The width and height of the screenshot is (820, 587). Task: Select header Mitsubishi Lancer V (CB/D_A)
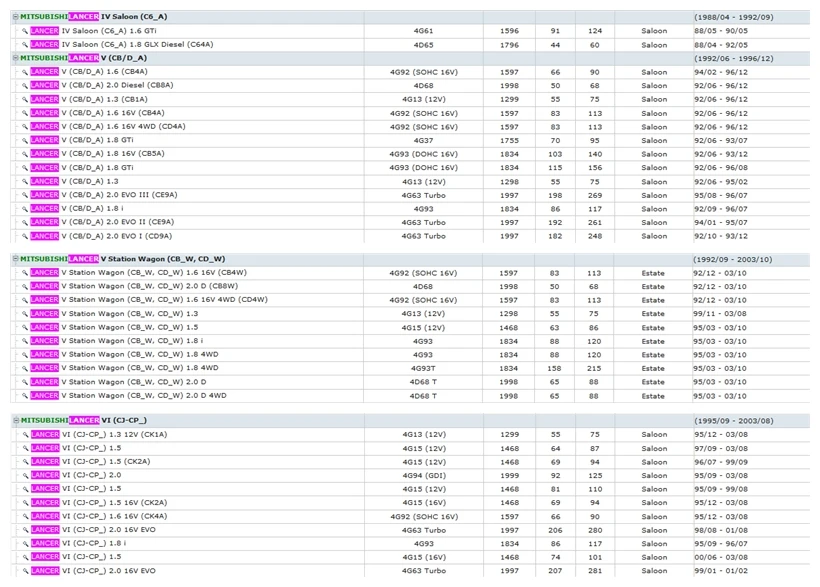83,58
